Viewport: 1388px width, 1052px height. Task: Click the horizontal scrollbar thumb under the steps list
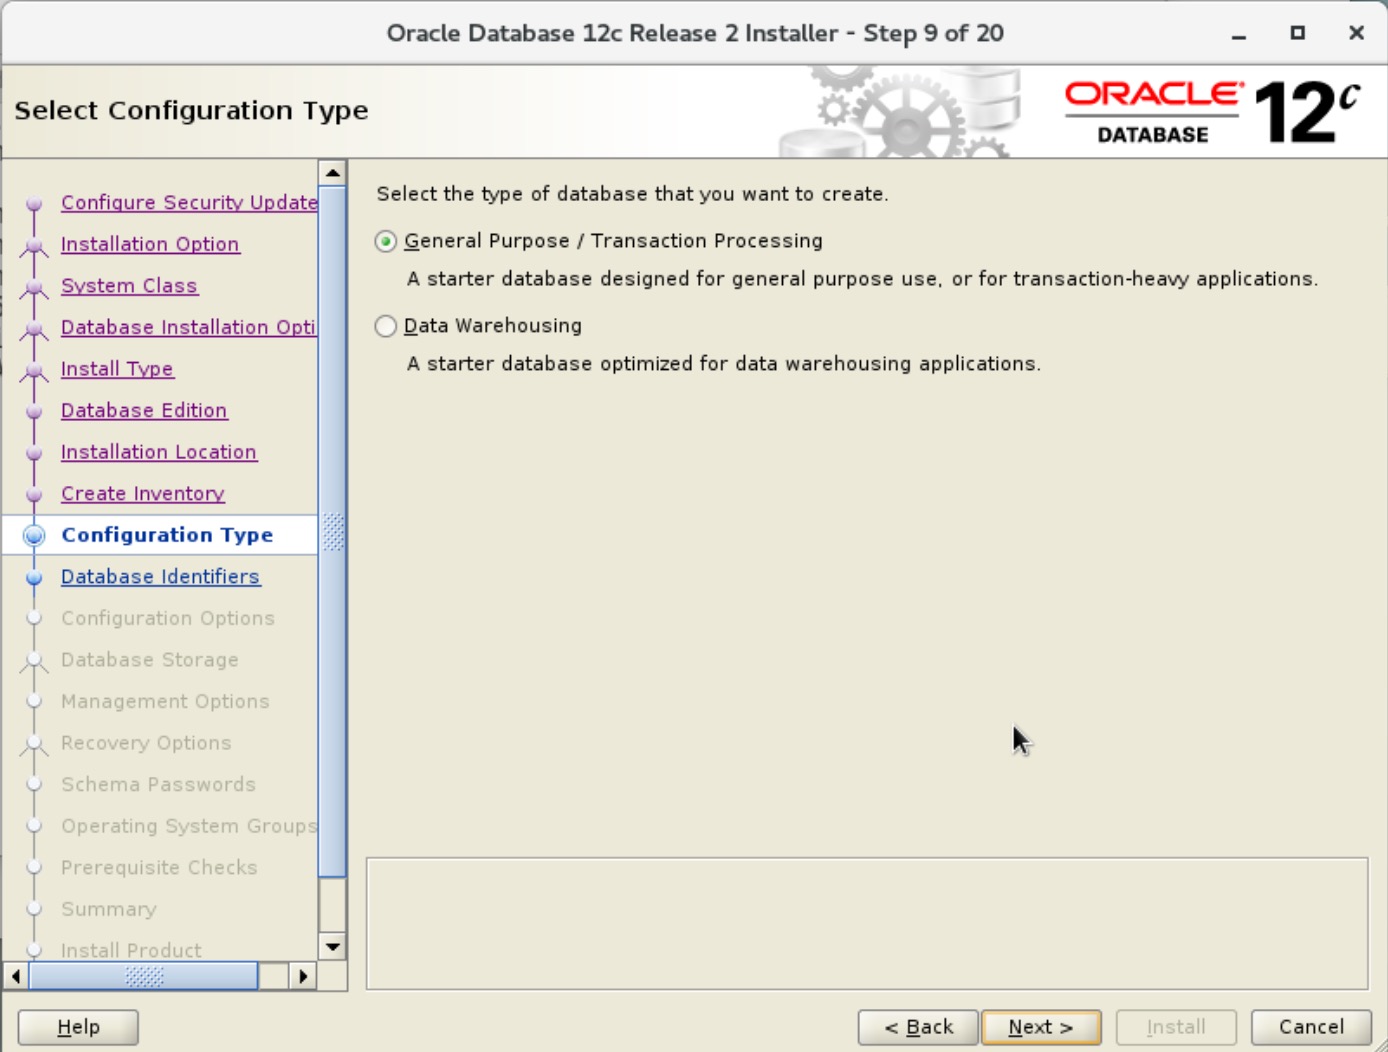[x=144, y=975]
